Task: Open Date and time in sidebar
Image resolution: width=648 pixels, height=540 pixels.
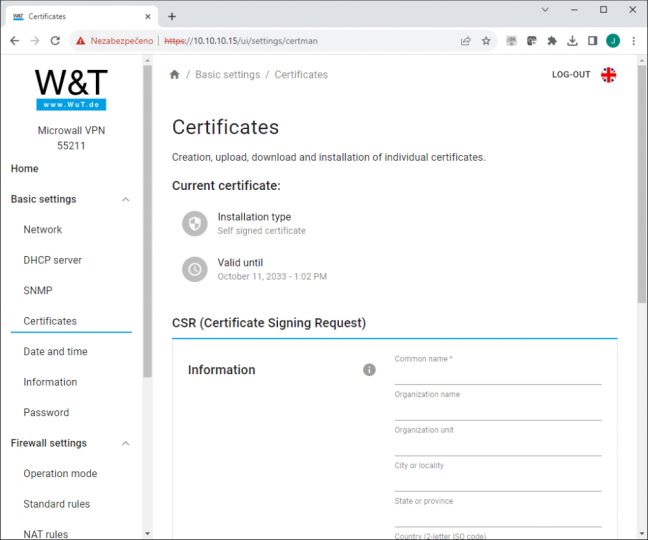Action: 55,352
